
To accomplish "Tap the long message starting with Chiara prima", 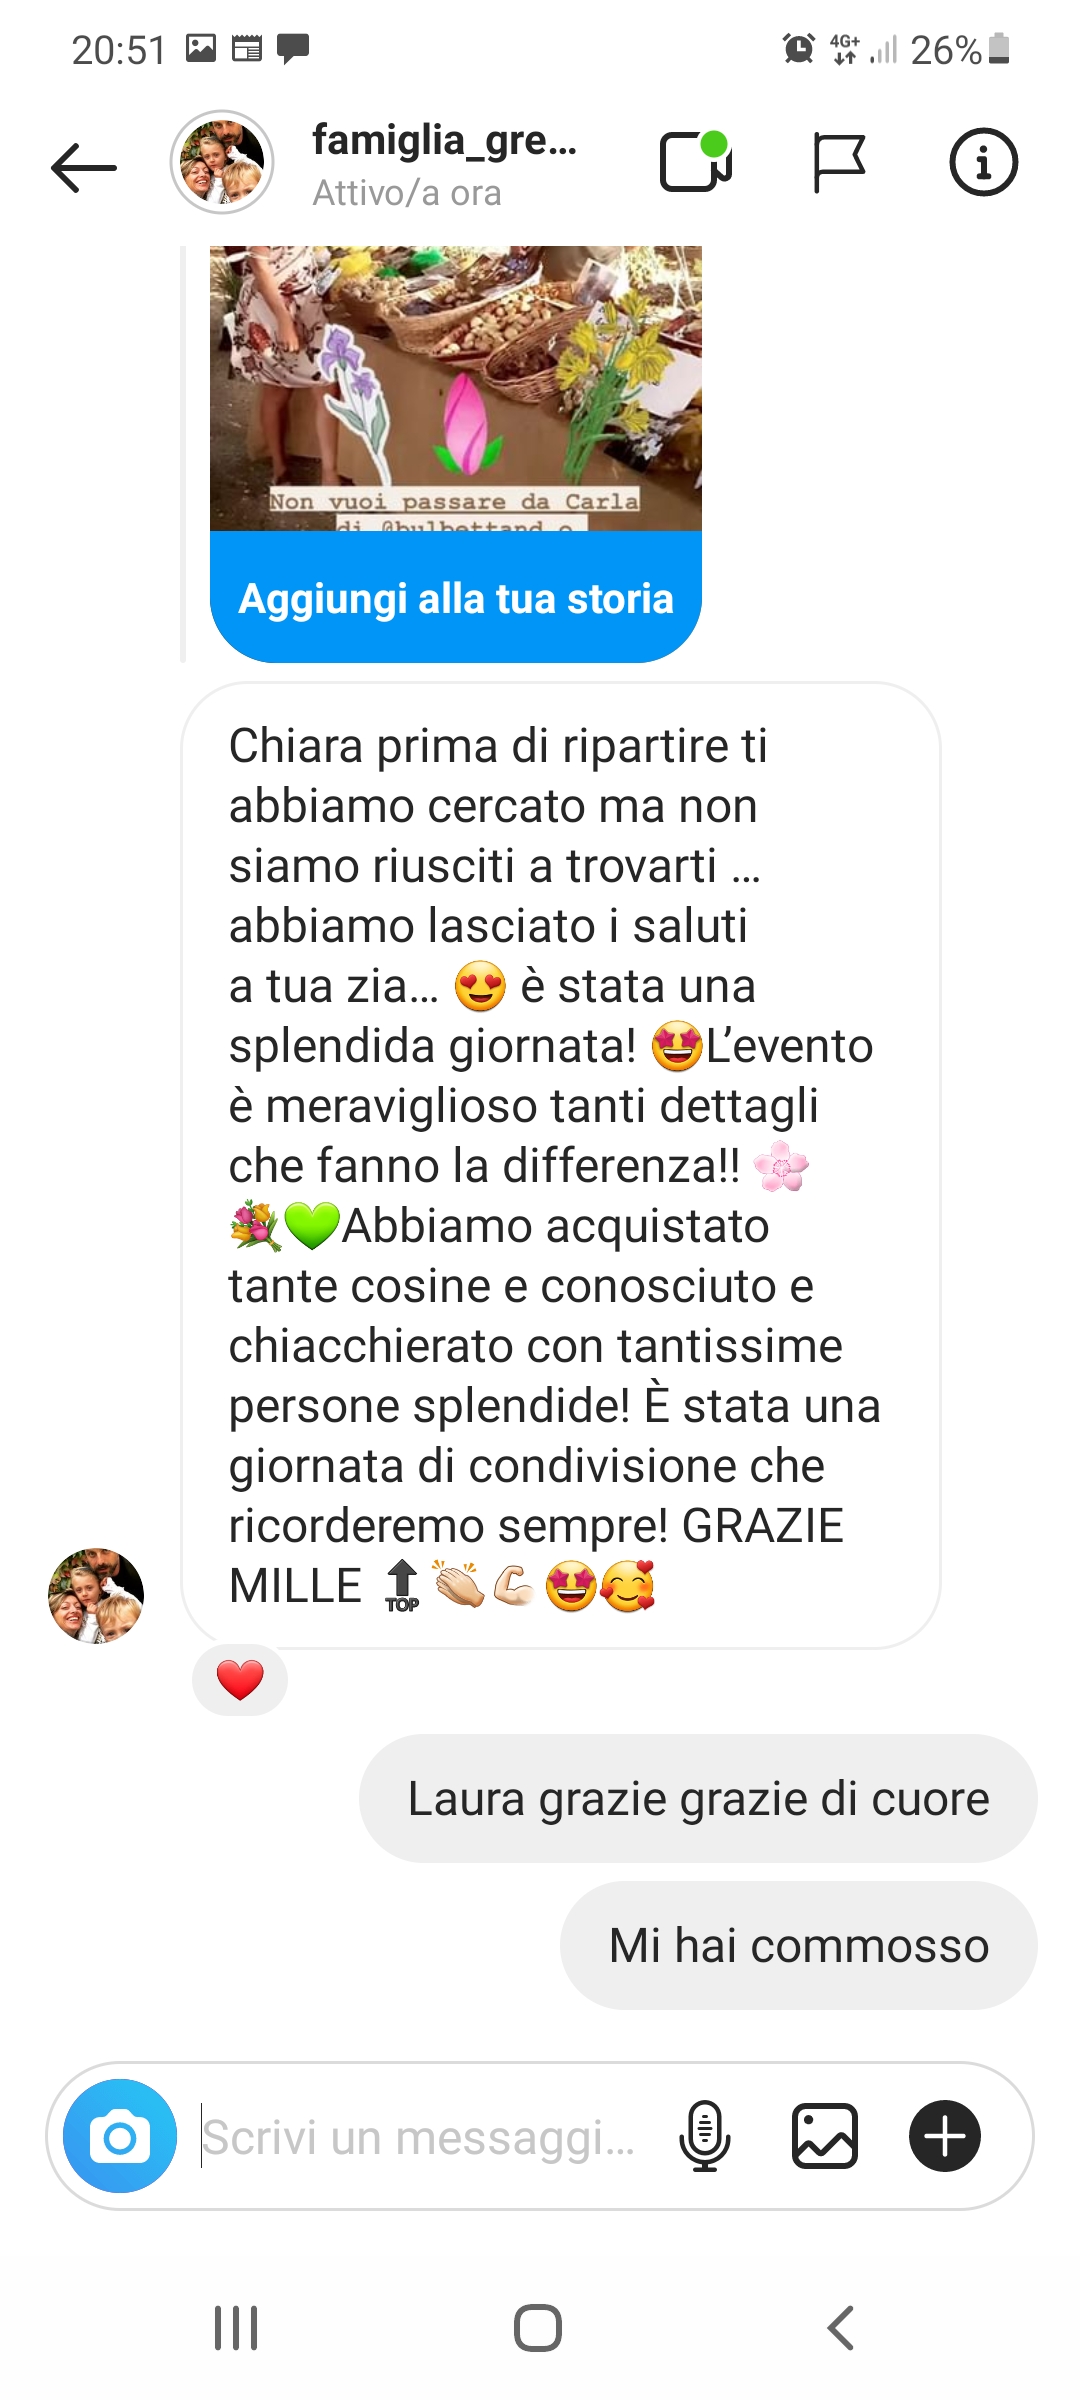I will point(561,1165).
